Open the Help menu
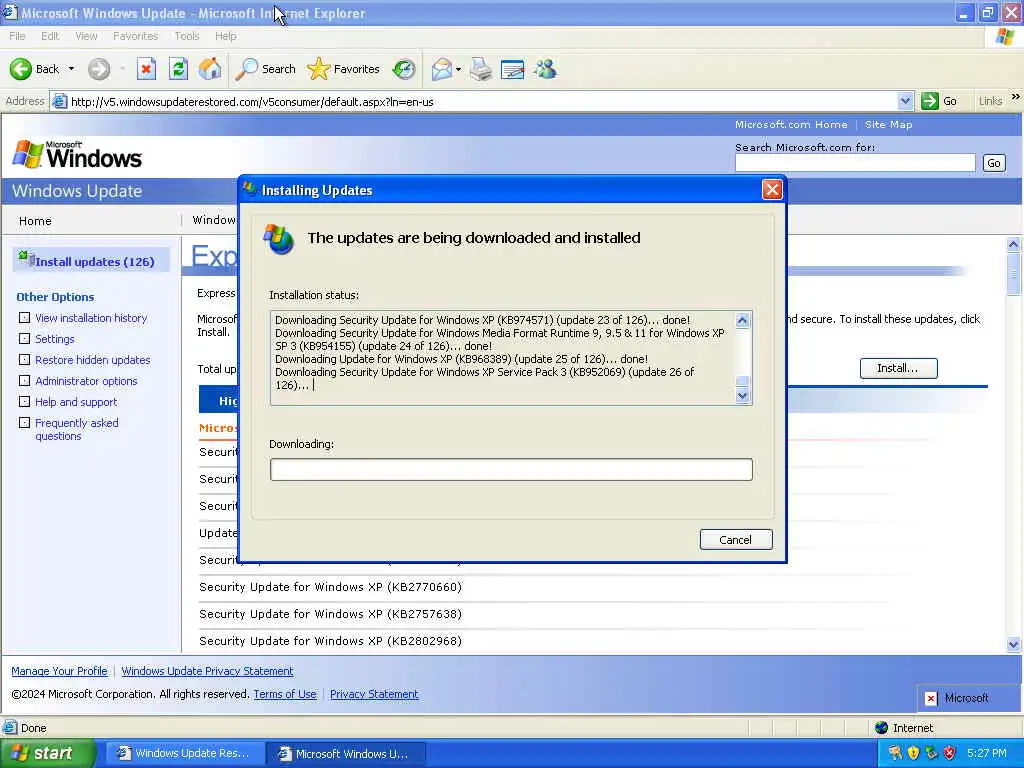The height and width of the screenshot is (768, 1024). [225, 36]
